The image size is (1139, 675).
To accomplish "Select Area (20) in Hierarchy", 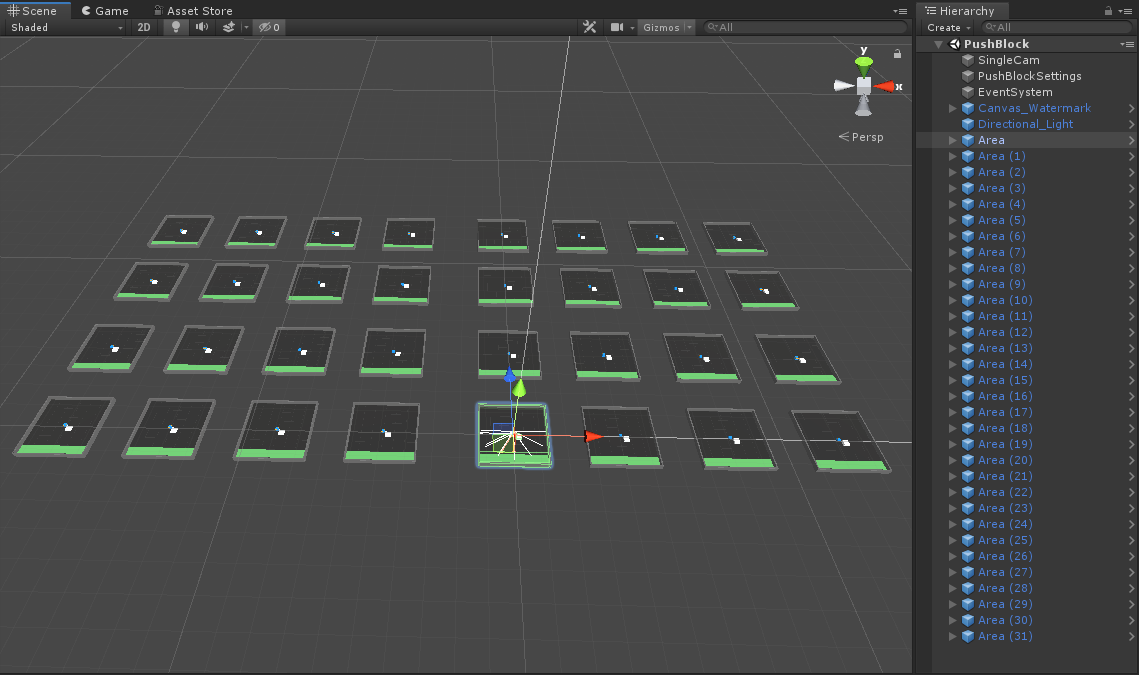I will click(1005, 460).
